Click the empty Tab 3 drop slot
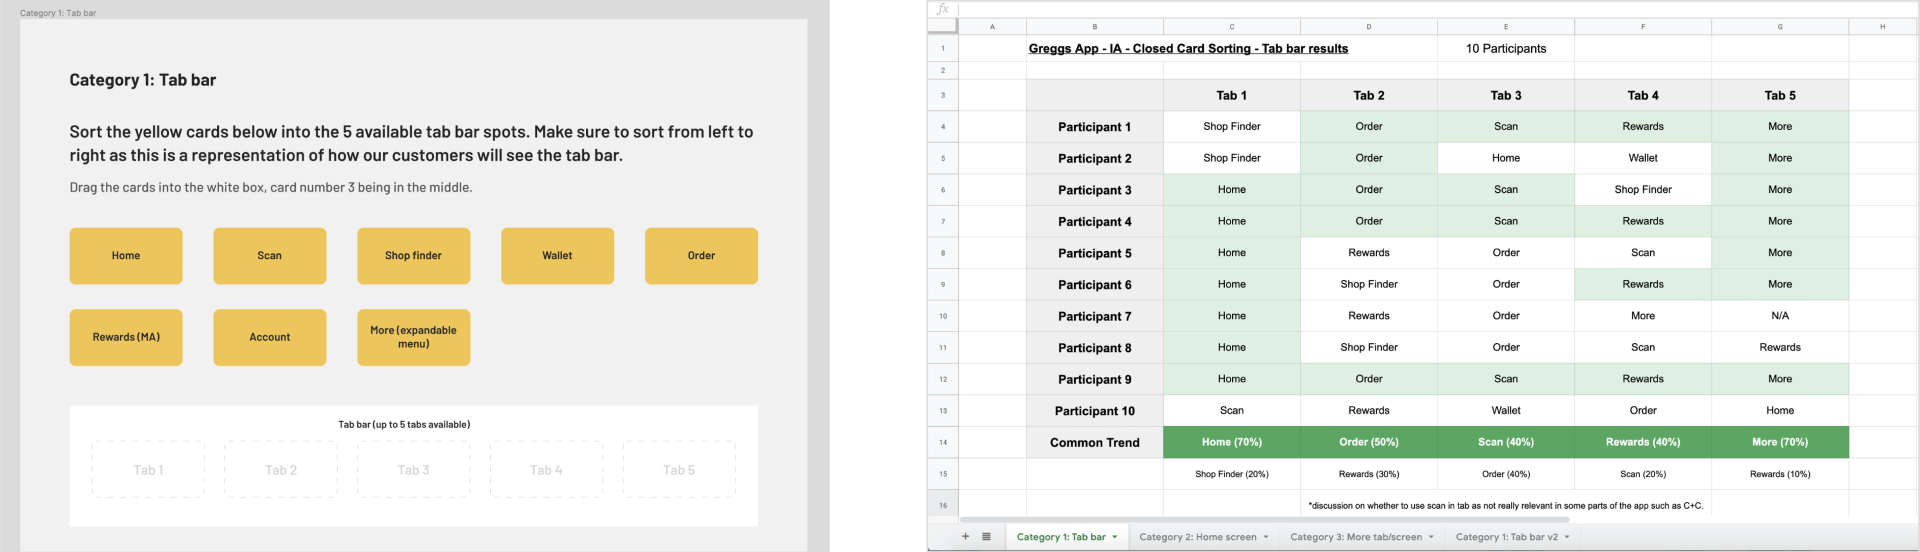Image resolution: width=1920 pixels, height=552 pixels. (x=413, y=470)
